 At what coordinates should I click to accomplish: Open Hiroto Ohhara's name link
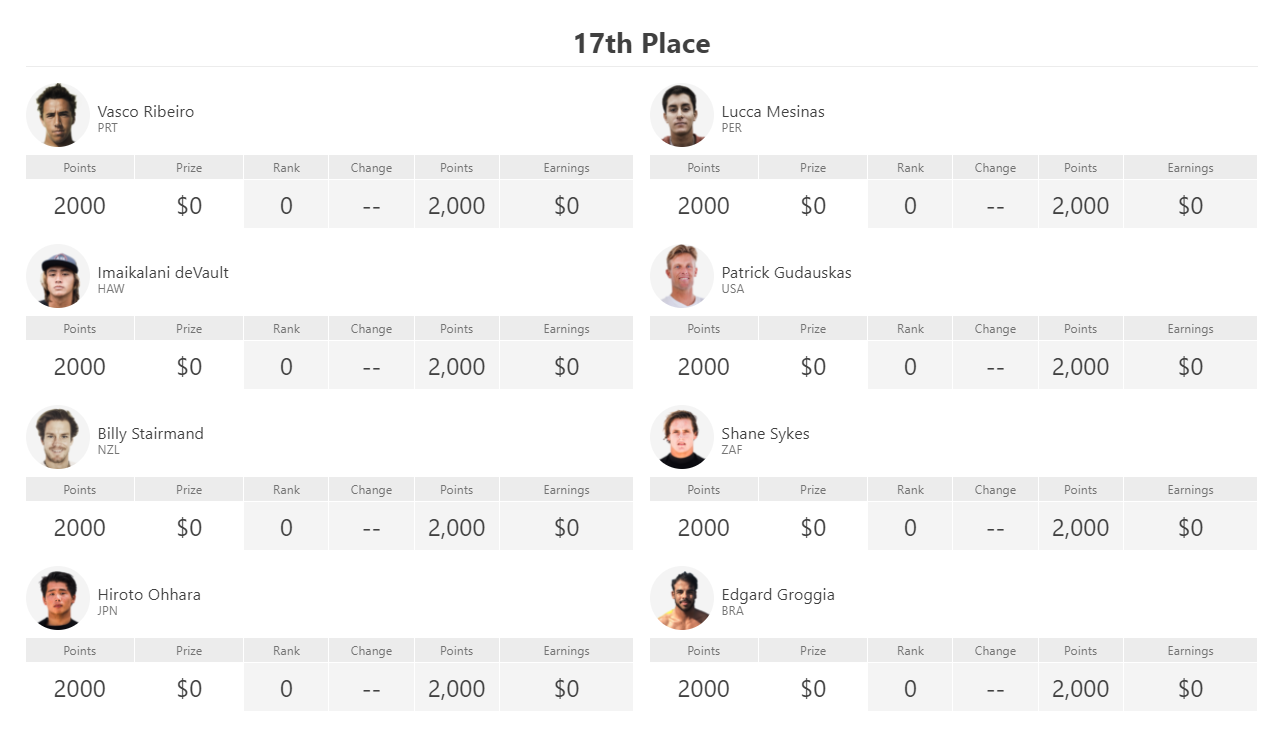point(149,594)
